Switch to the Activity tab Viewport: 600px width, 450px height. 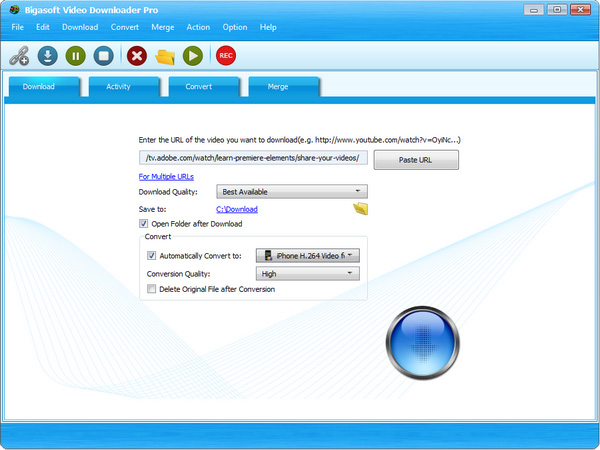124,86
